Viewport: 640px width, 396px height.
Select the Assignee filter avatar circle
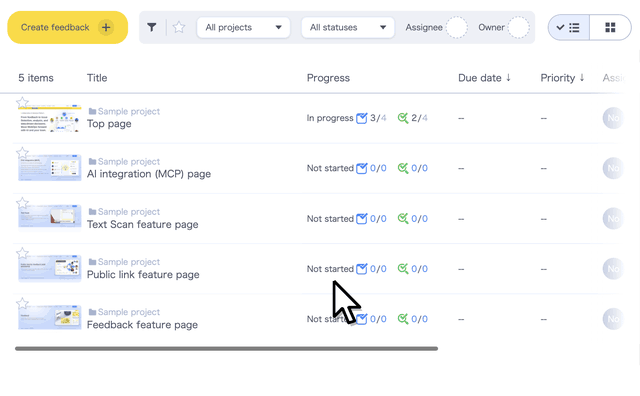coord(456,27)
